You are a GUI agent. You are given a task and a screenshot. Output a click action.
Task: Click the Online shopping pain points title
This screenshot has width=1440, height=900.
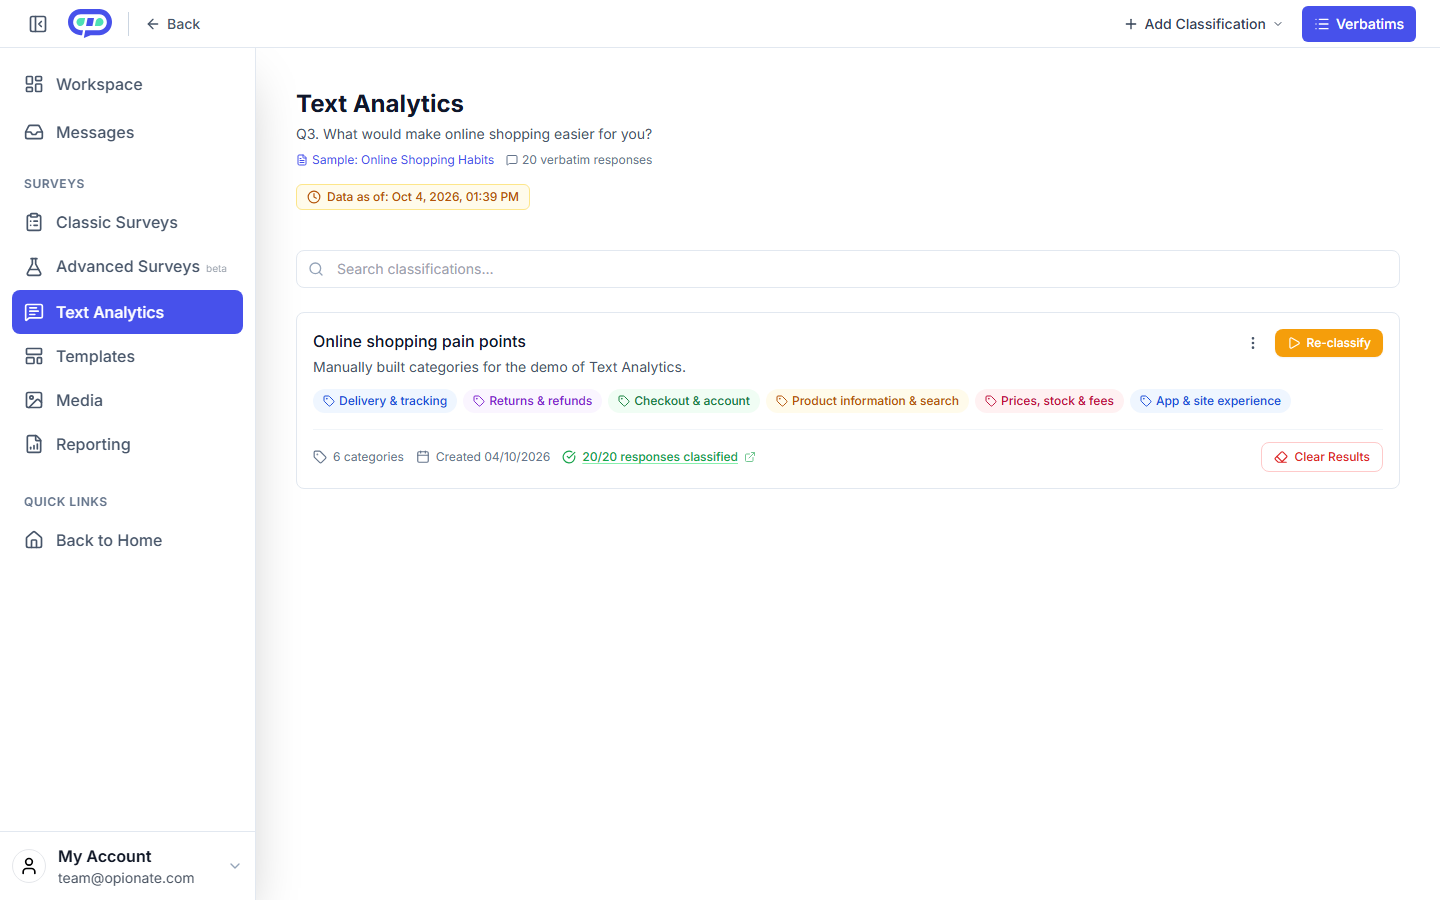coord(419,341)
